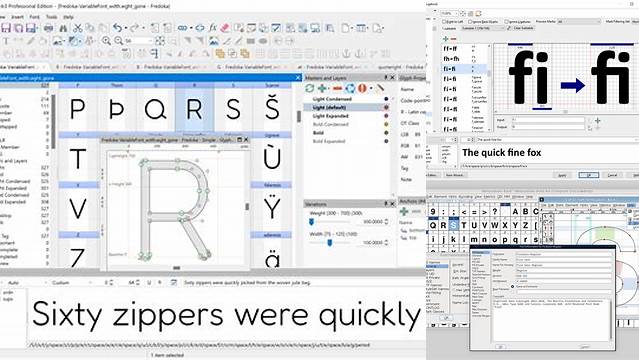Click the Zoom In magnifier icon
This screenshot has height=360, width=639.
coord(106,41)
